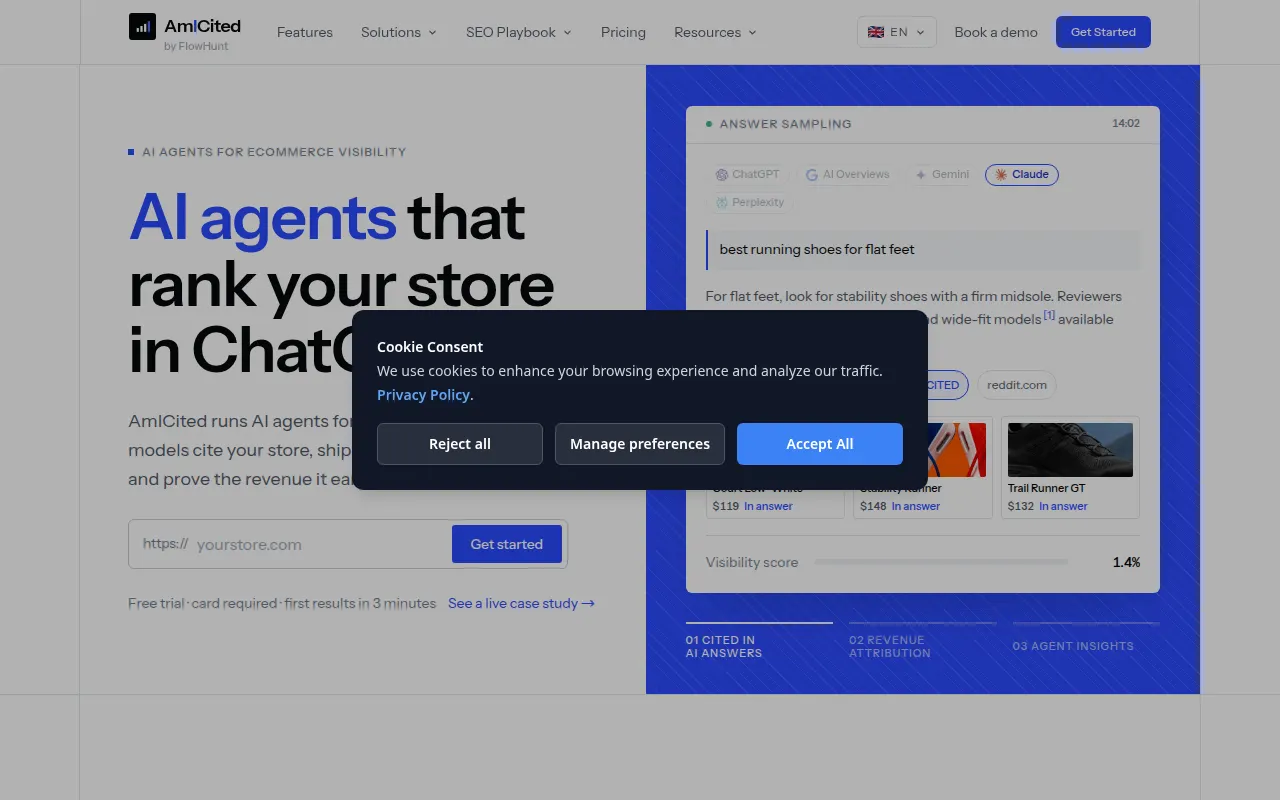Click the AmICited logo icon
Image resolution: width=1280 pixels, height=800 pixels.
[142, 27]
